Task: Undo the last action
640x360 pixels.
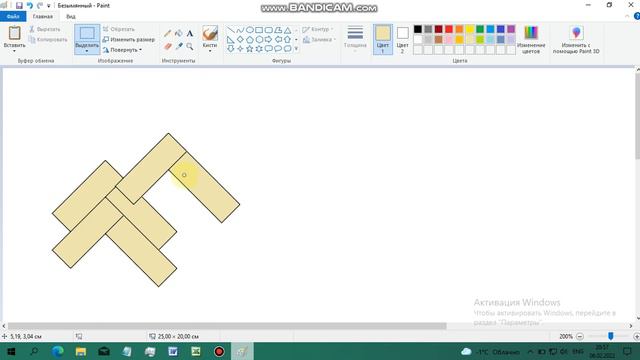Action: [x=29, y=6]
